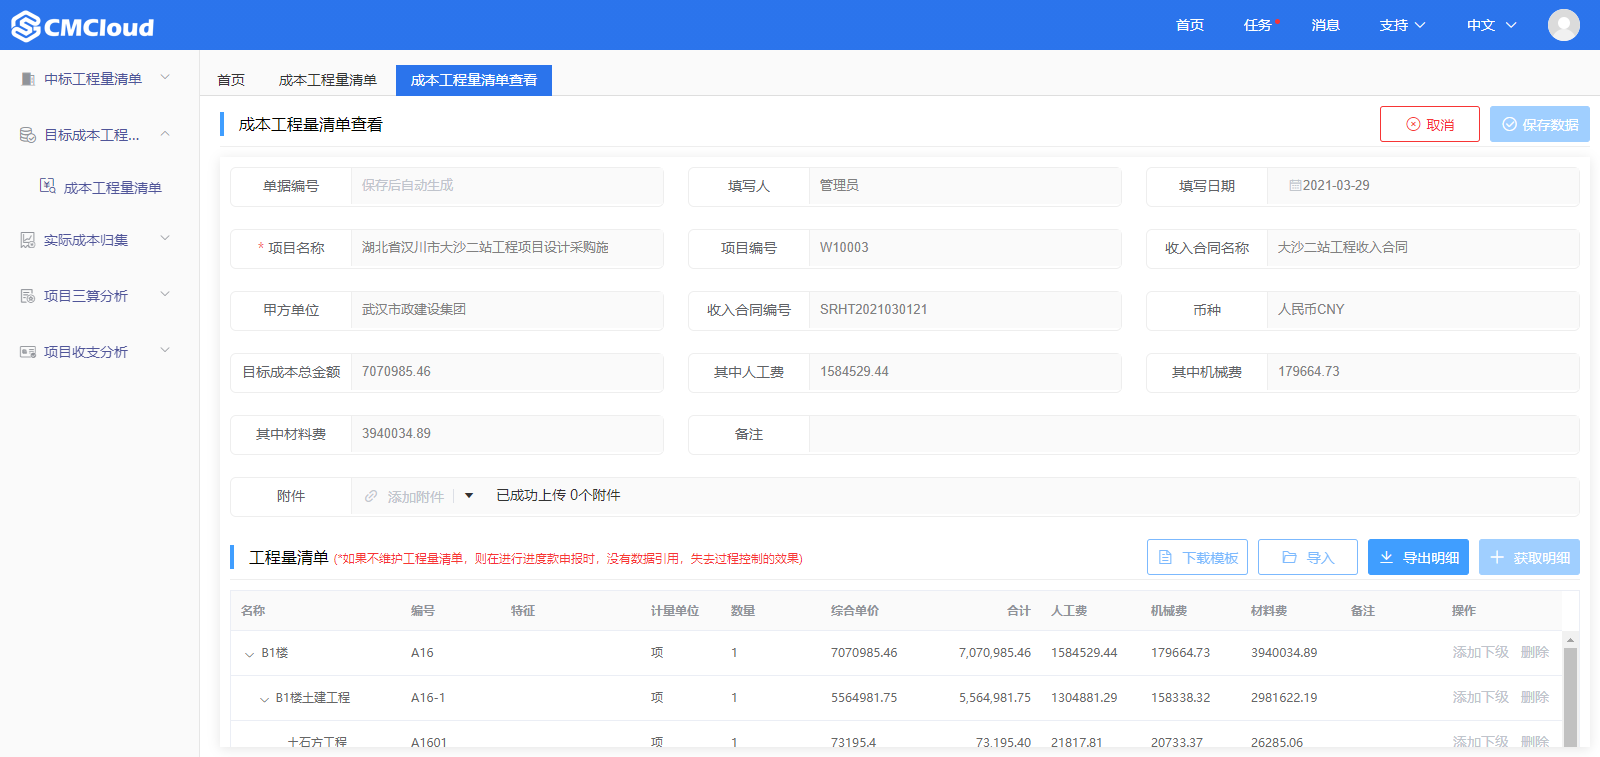Screen dimensions: 1600x757
Task: Switch to the 首页 tab
Action: tap(231, 80)
